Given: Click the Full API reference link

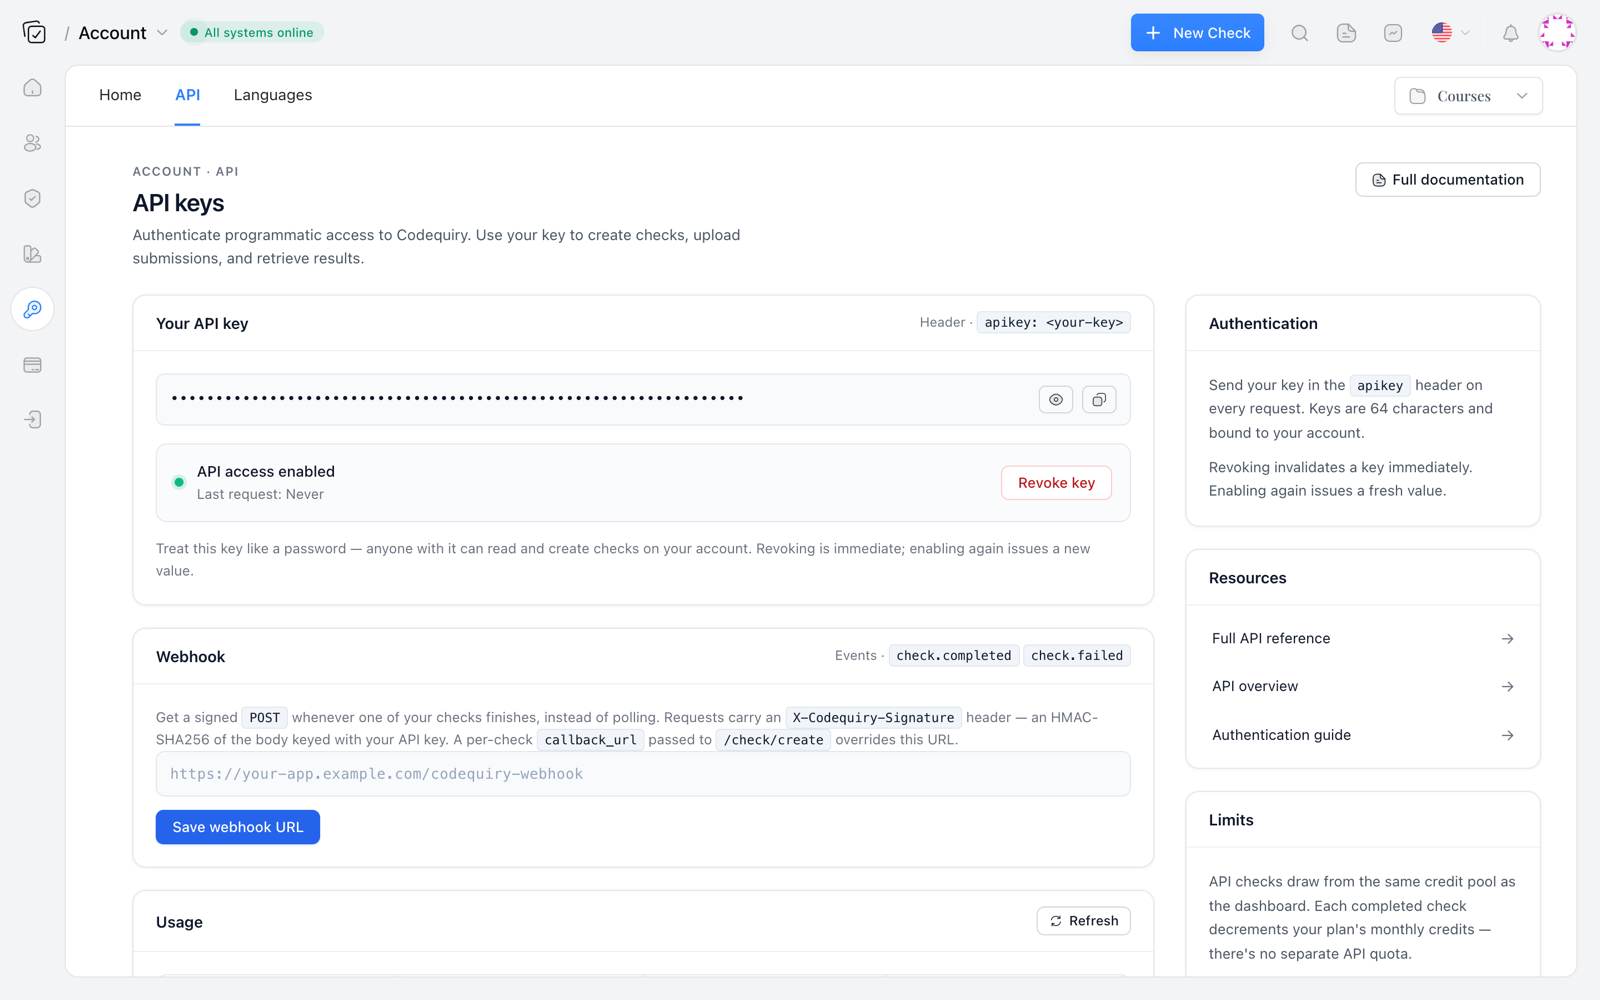Looking at the screenshot, I should pyautogui.click(x=1271, y=639).
